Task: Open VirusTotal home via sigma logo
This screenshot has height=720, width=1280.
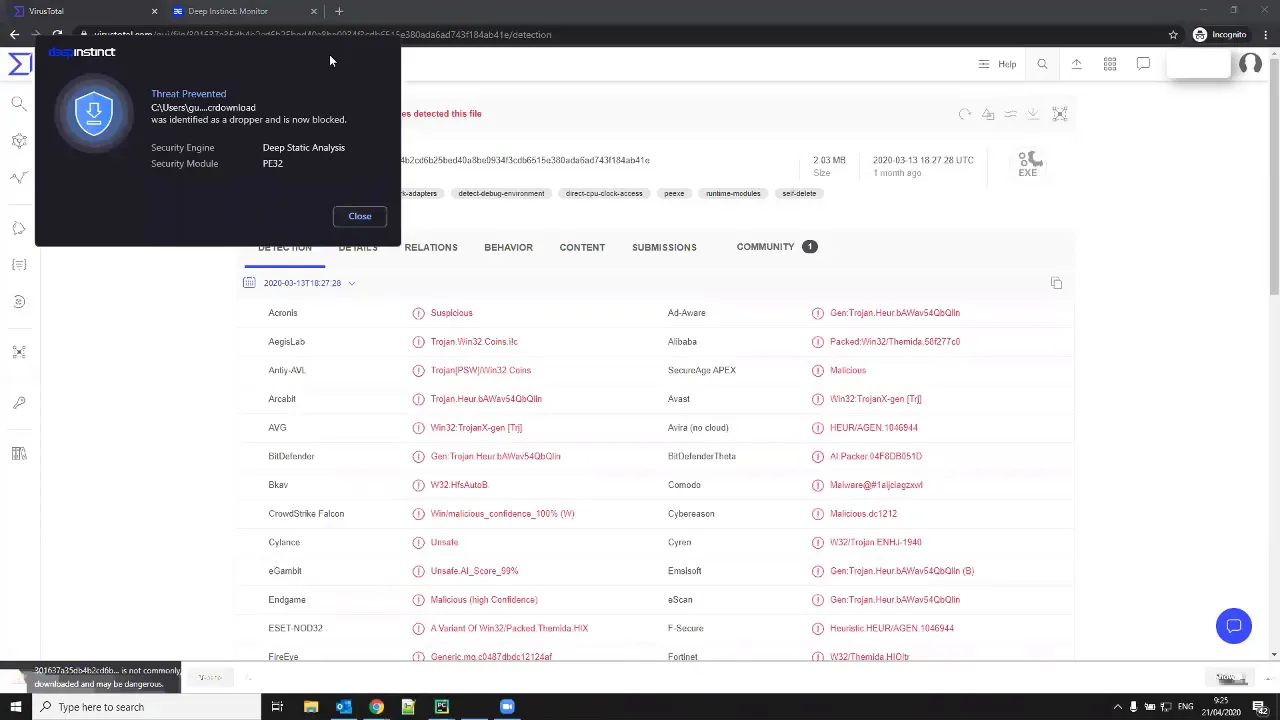Action: (x=19, y=64)
